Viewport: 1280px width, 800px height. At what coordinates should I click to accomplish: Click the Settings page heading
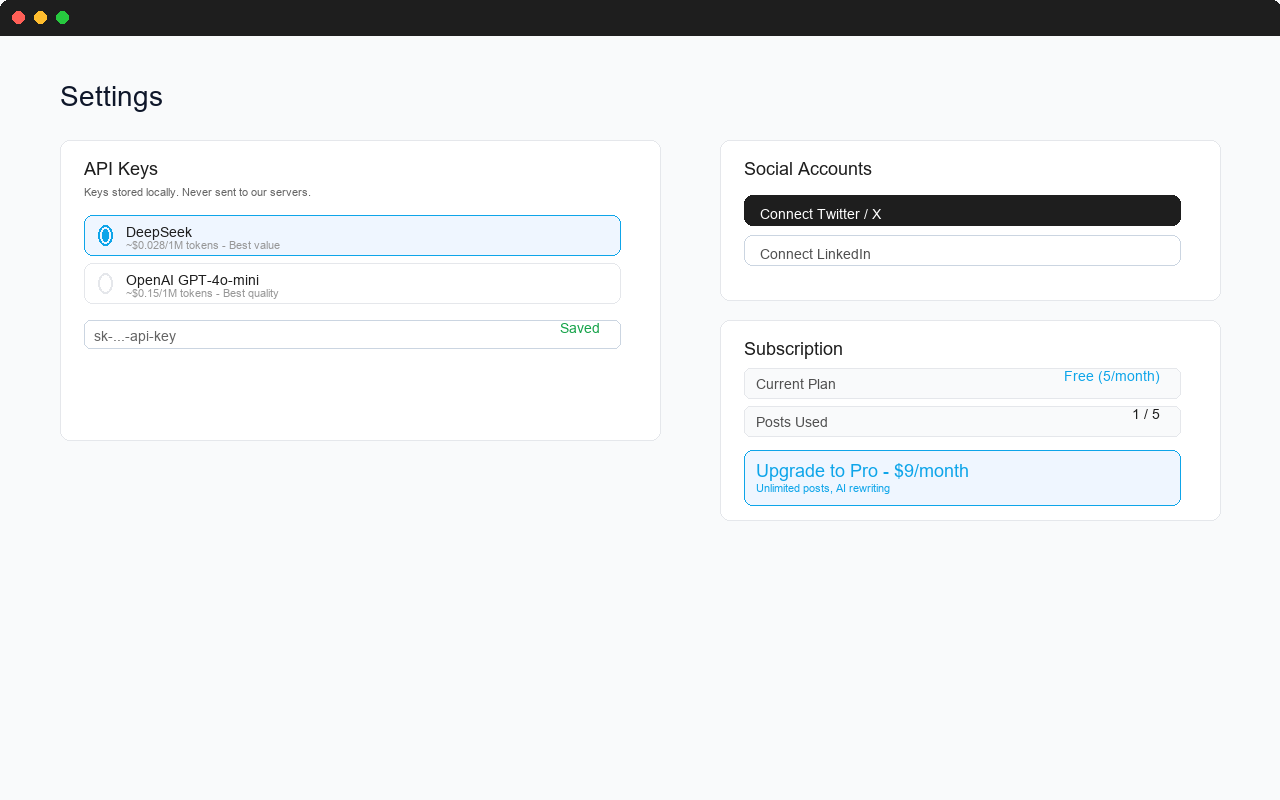(x=111, y=96)
